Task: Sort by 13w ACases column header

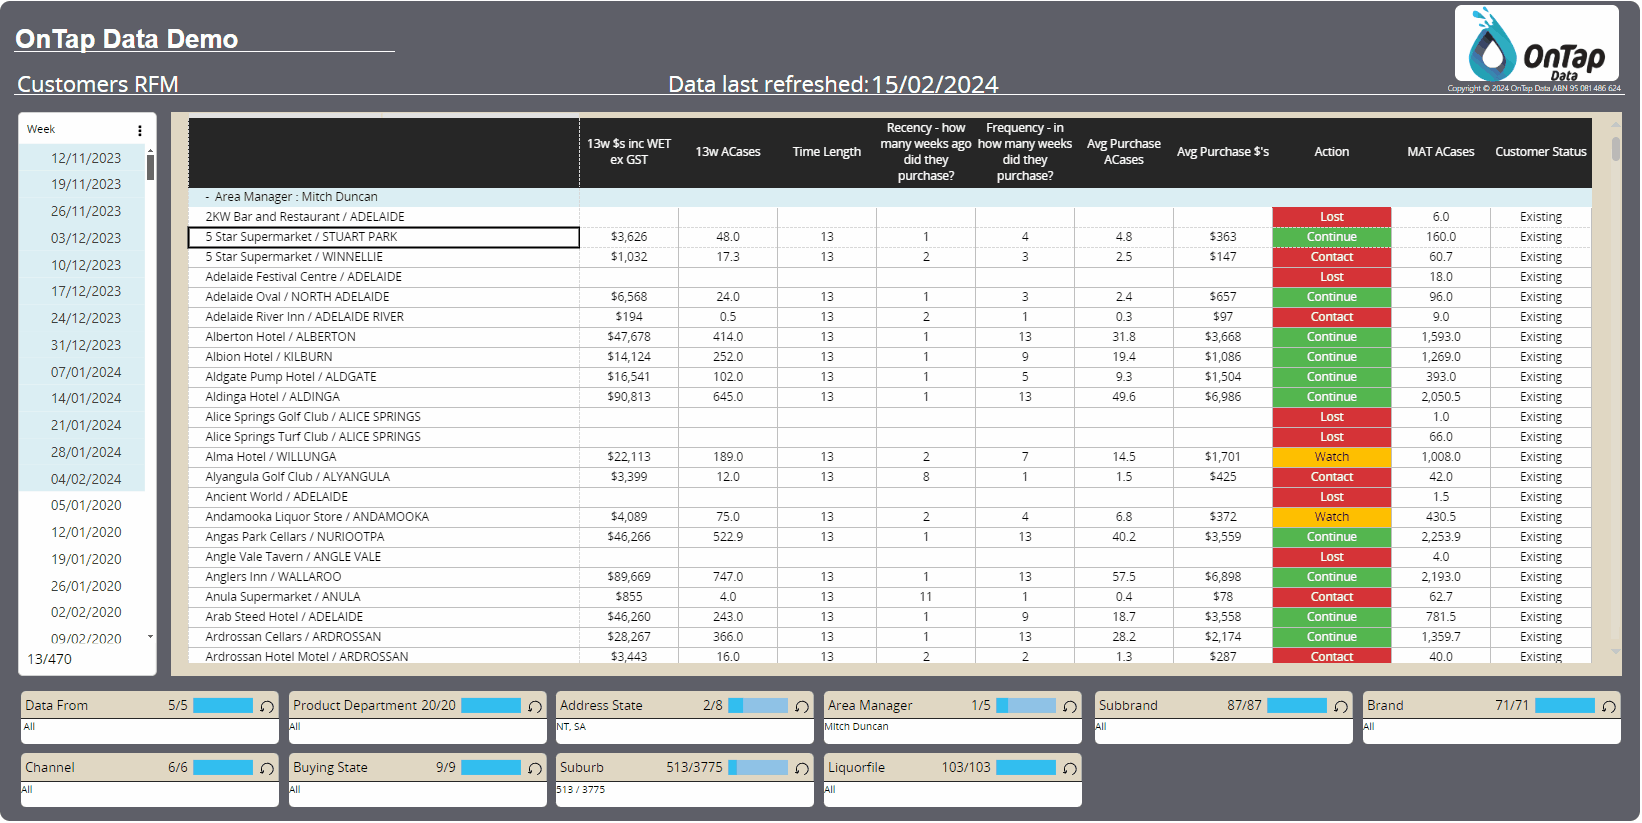Action: [727, 152]
